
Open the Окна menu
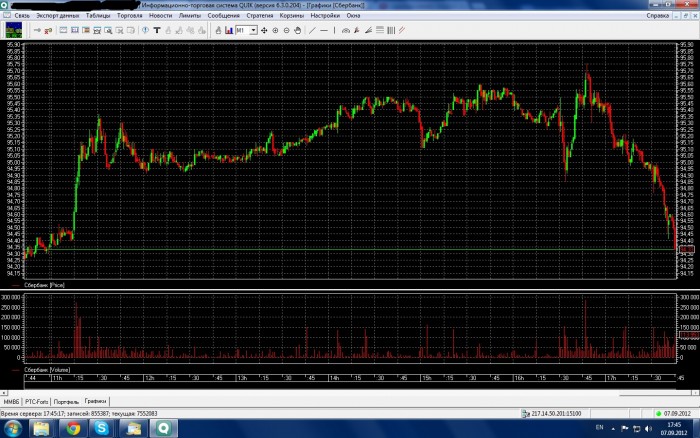[x=353, y=16]
